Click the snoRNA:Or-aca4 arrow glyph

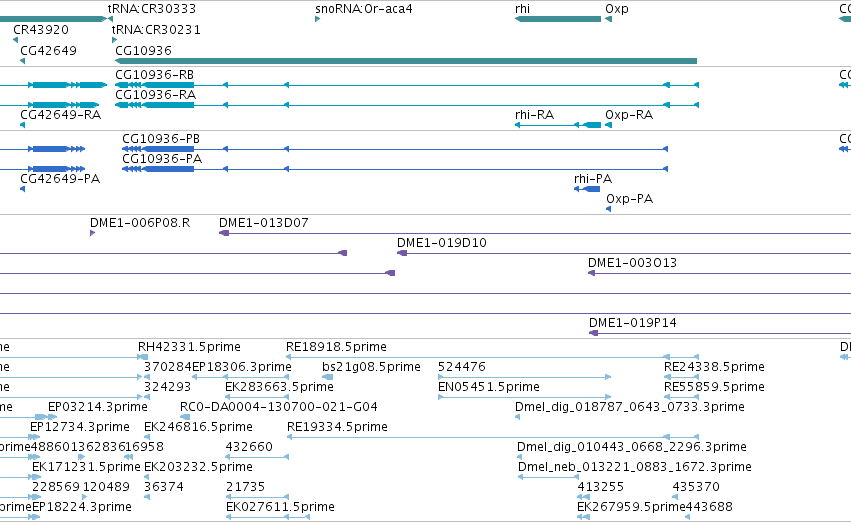pos(317,20)
